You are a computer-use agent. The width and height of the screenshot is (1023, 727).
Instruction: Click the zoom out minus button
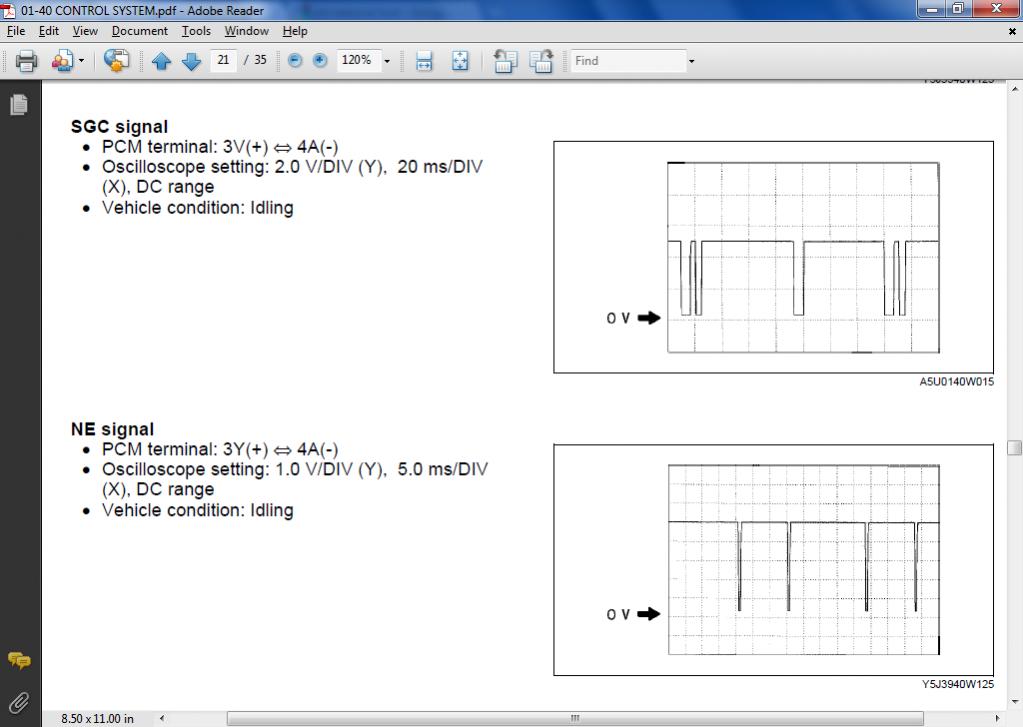pos(295,61)
